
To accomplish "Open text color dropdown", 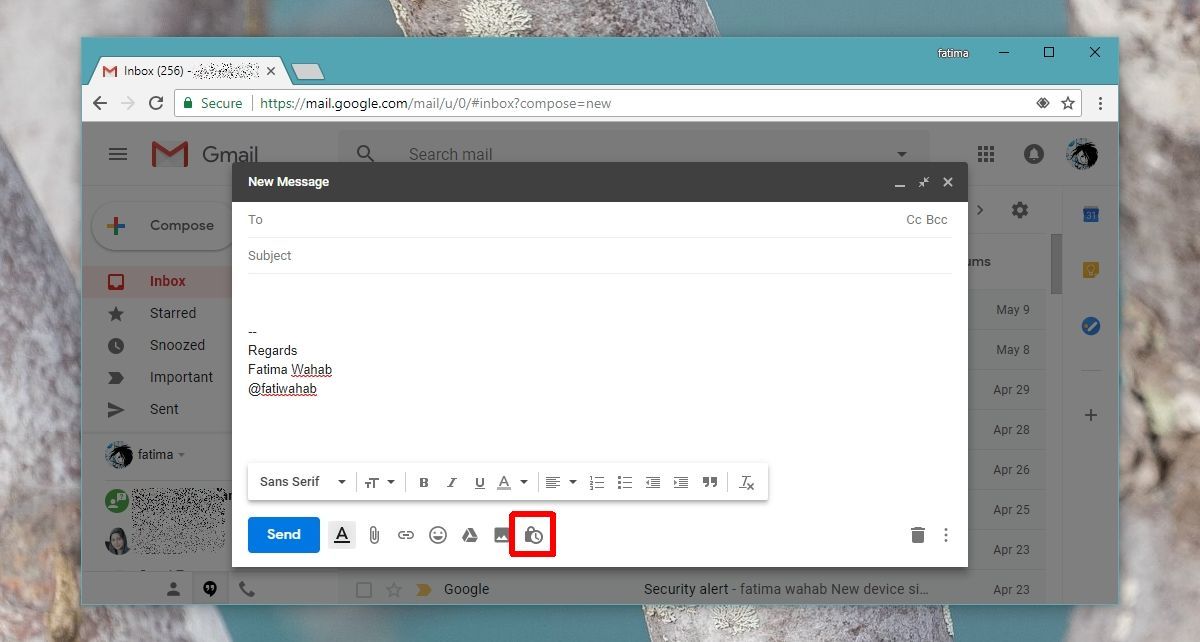I will coord(512,482).
